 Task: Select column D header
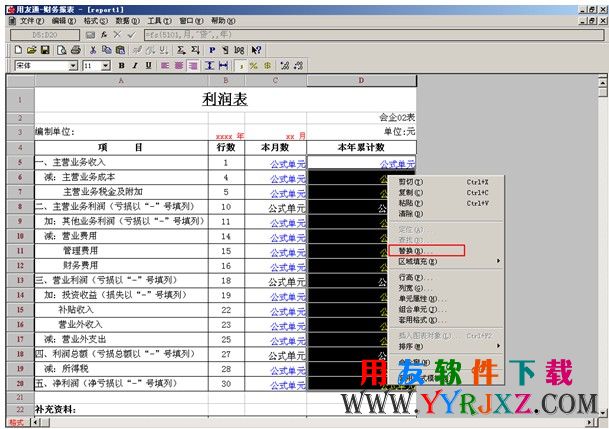pyautogui.click(x=361, y=80)
